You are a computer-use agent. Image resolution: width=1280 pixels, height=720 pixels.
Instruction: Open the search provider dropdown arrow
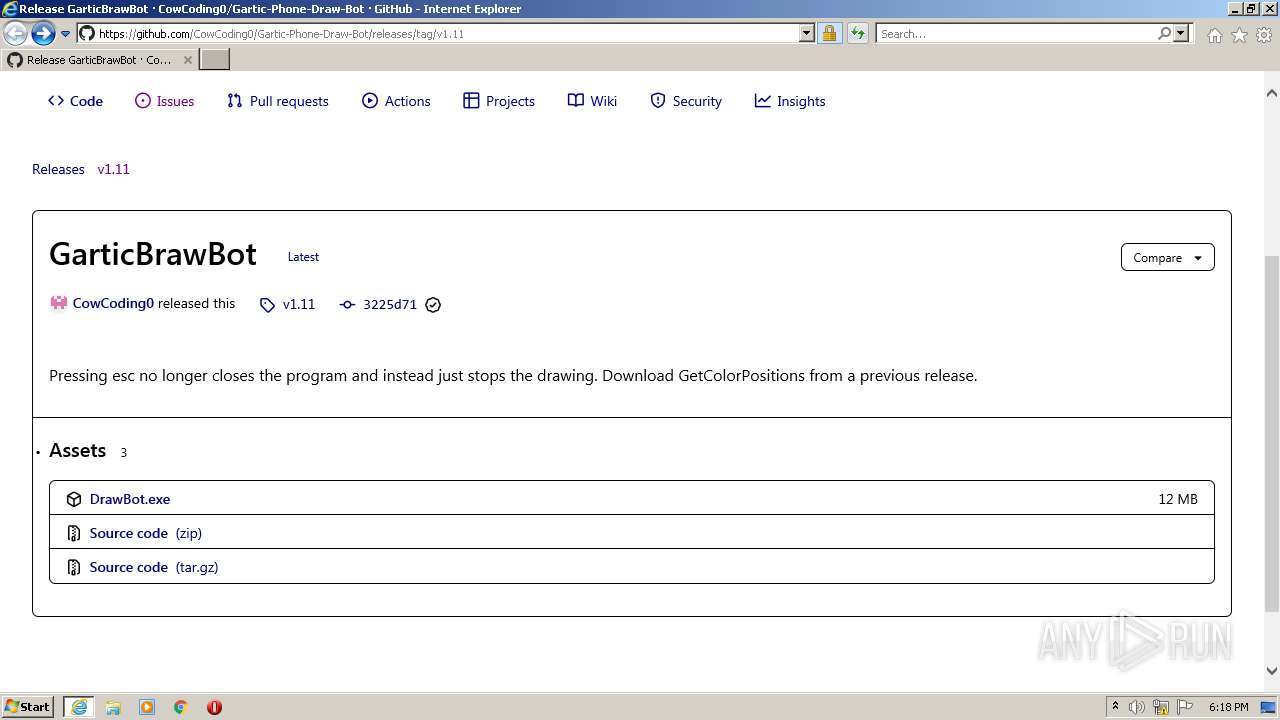[1181, 33]
